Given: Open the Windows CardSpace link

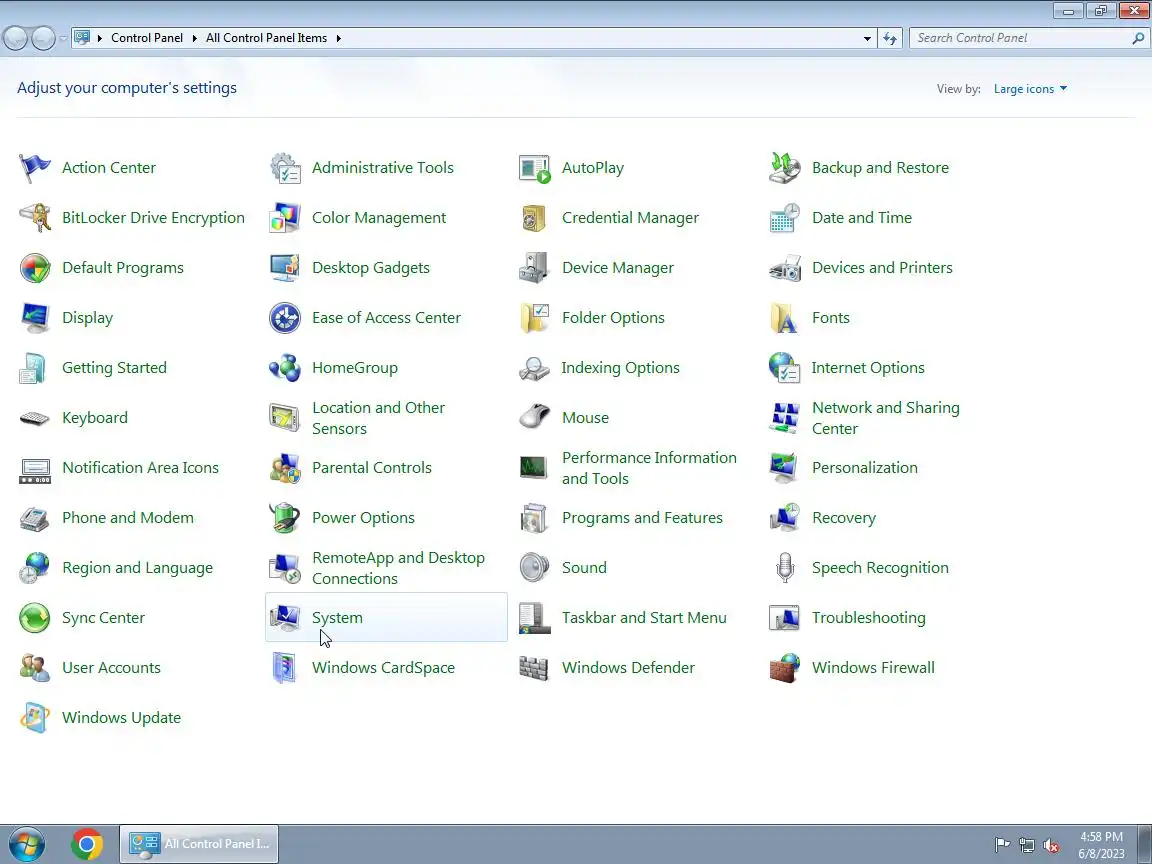Looking at the screenshot, I should (384, 668).
